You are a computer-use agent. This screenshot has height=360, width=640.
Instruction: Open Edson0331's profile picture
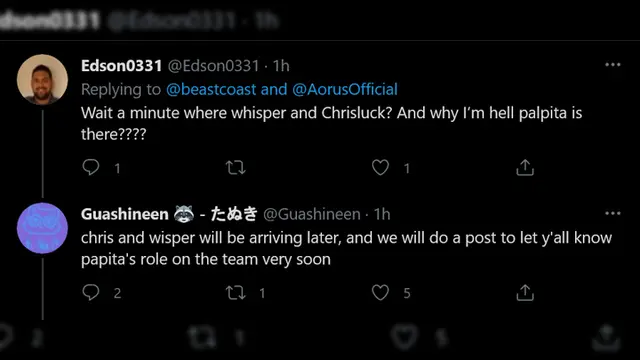42,80
